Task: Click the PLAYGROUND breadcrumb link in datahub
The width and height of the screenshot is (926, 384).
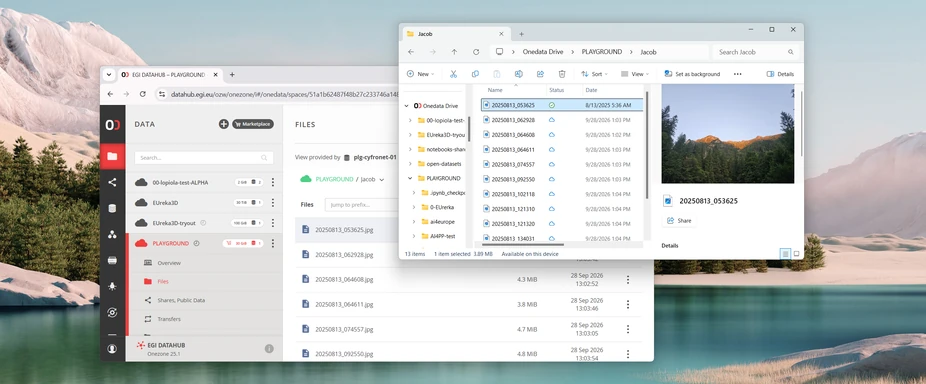Action: 334,179
